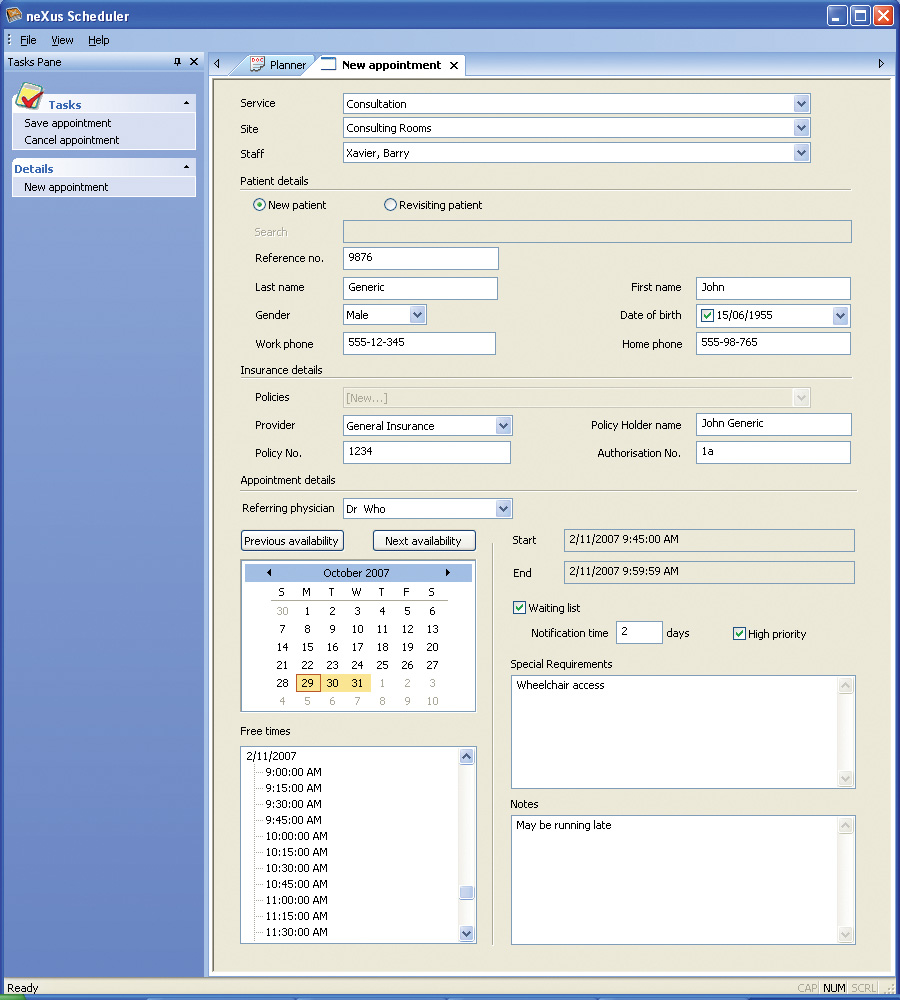Screen dimensions: 900x1000
Task: Uncheck the Waiting list checkbox
Action: point(519,607)
